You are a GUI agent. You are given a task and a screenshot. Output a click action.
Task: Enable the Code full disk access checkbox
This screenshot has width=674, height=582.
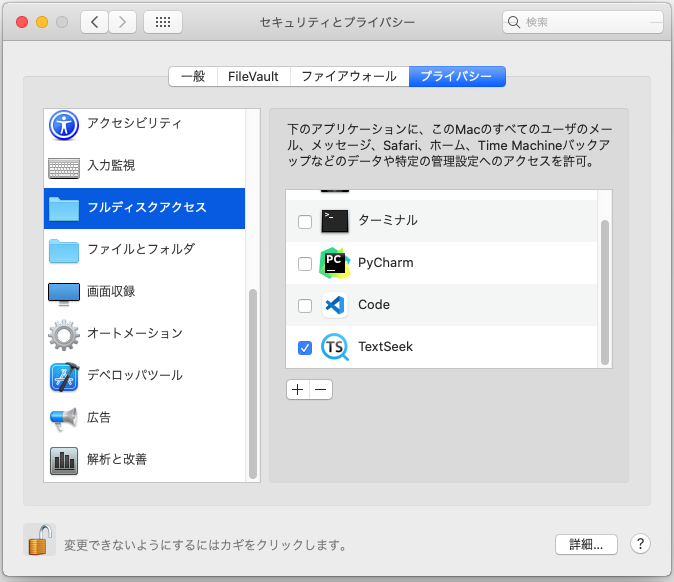[x=305, y=306]
